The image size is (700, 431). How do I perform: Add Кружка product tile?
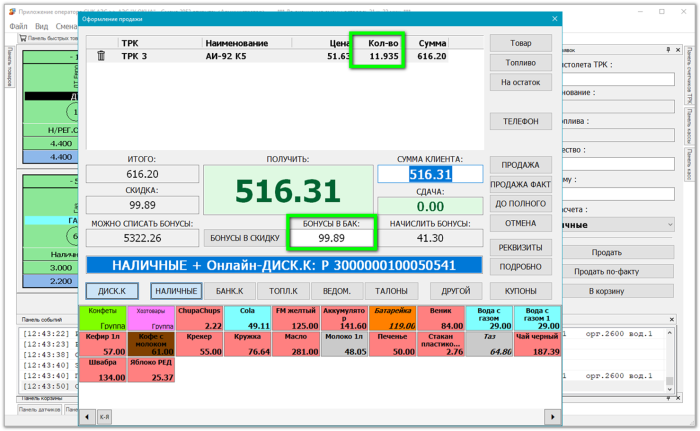point(247,344)
